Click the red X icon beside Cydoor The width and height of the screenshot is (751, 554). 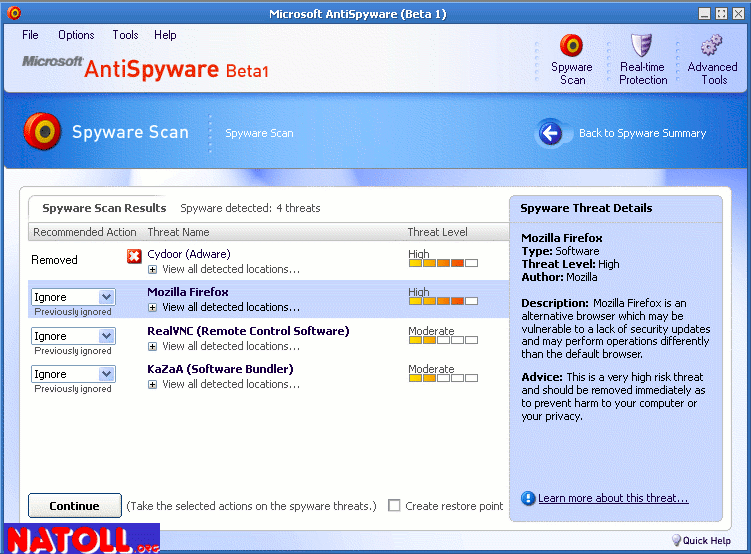pyautogui.click(x=134, y=256)
